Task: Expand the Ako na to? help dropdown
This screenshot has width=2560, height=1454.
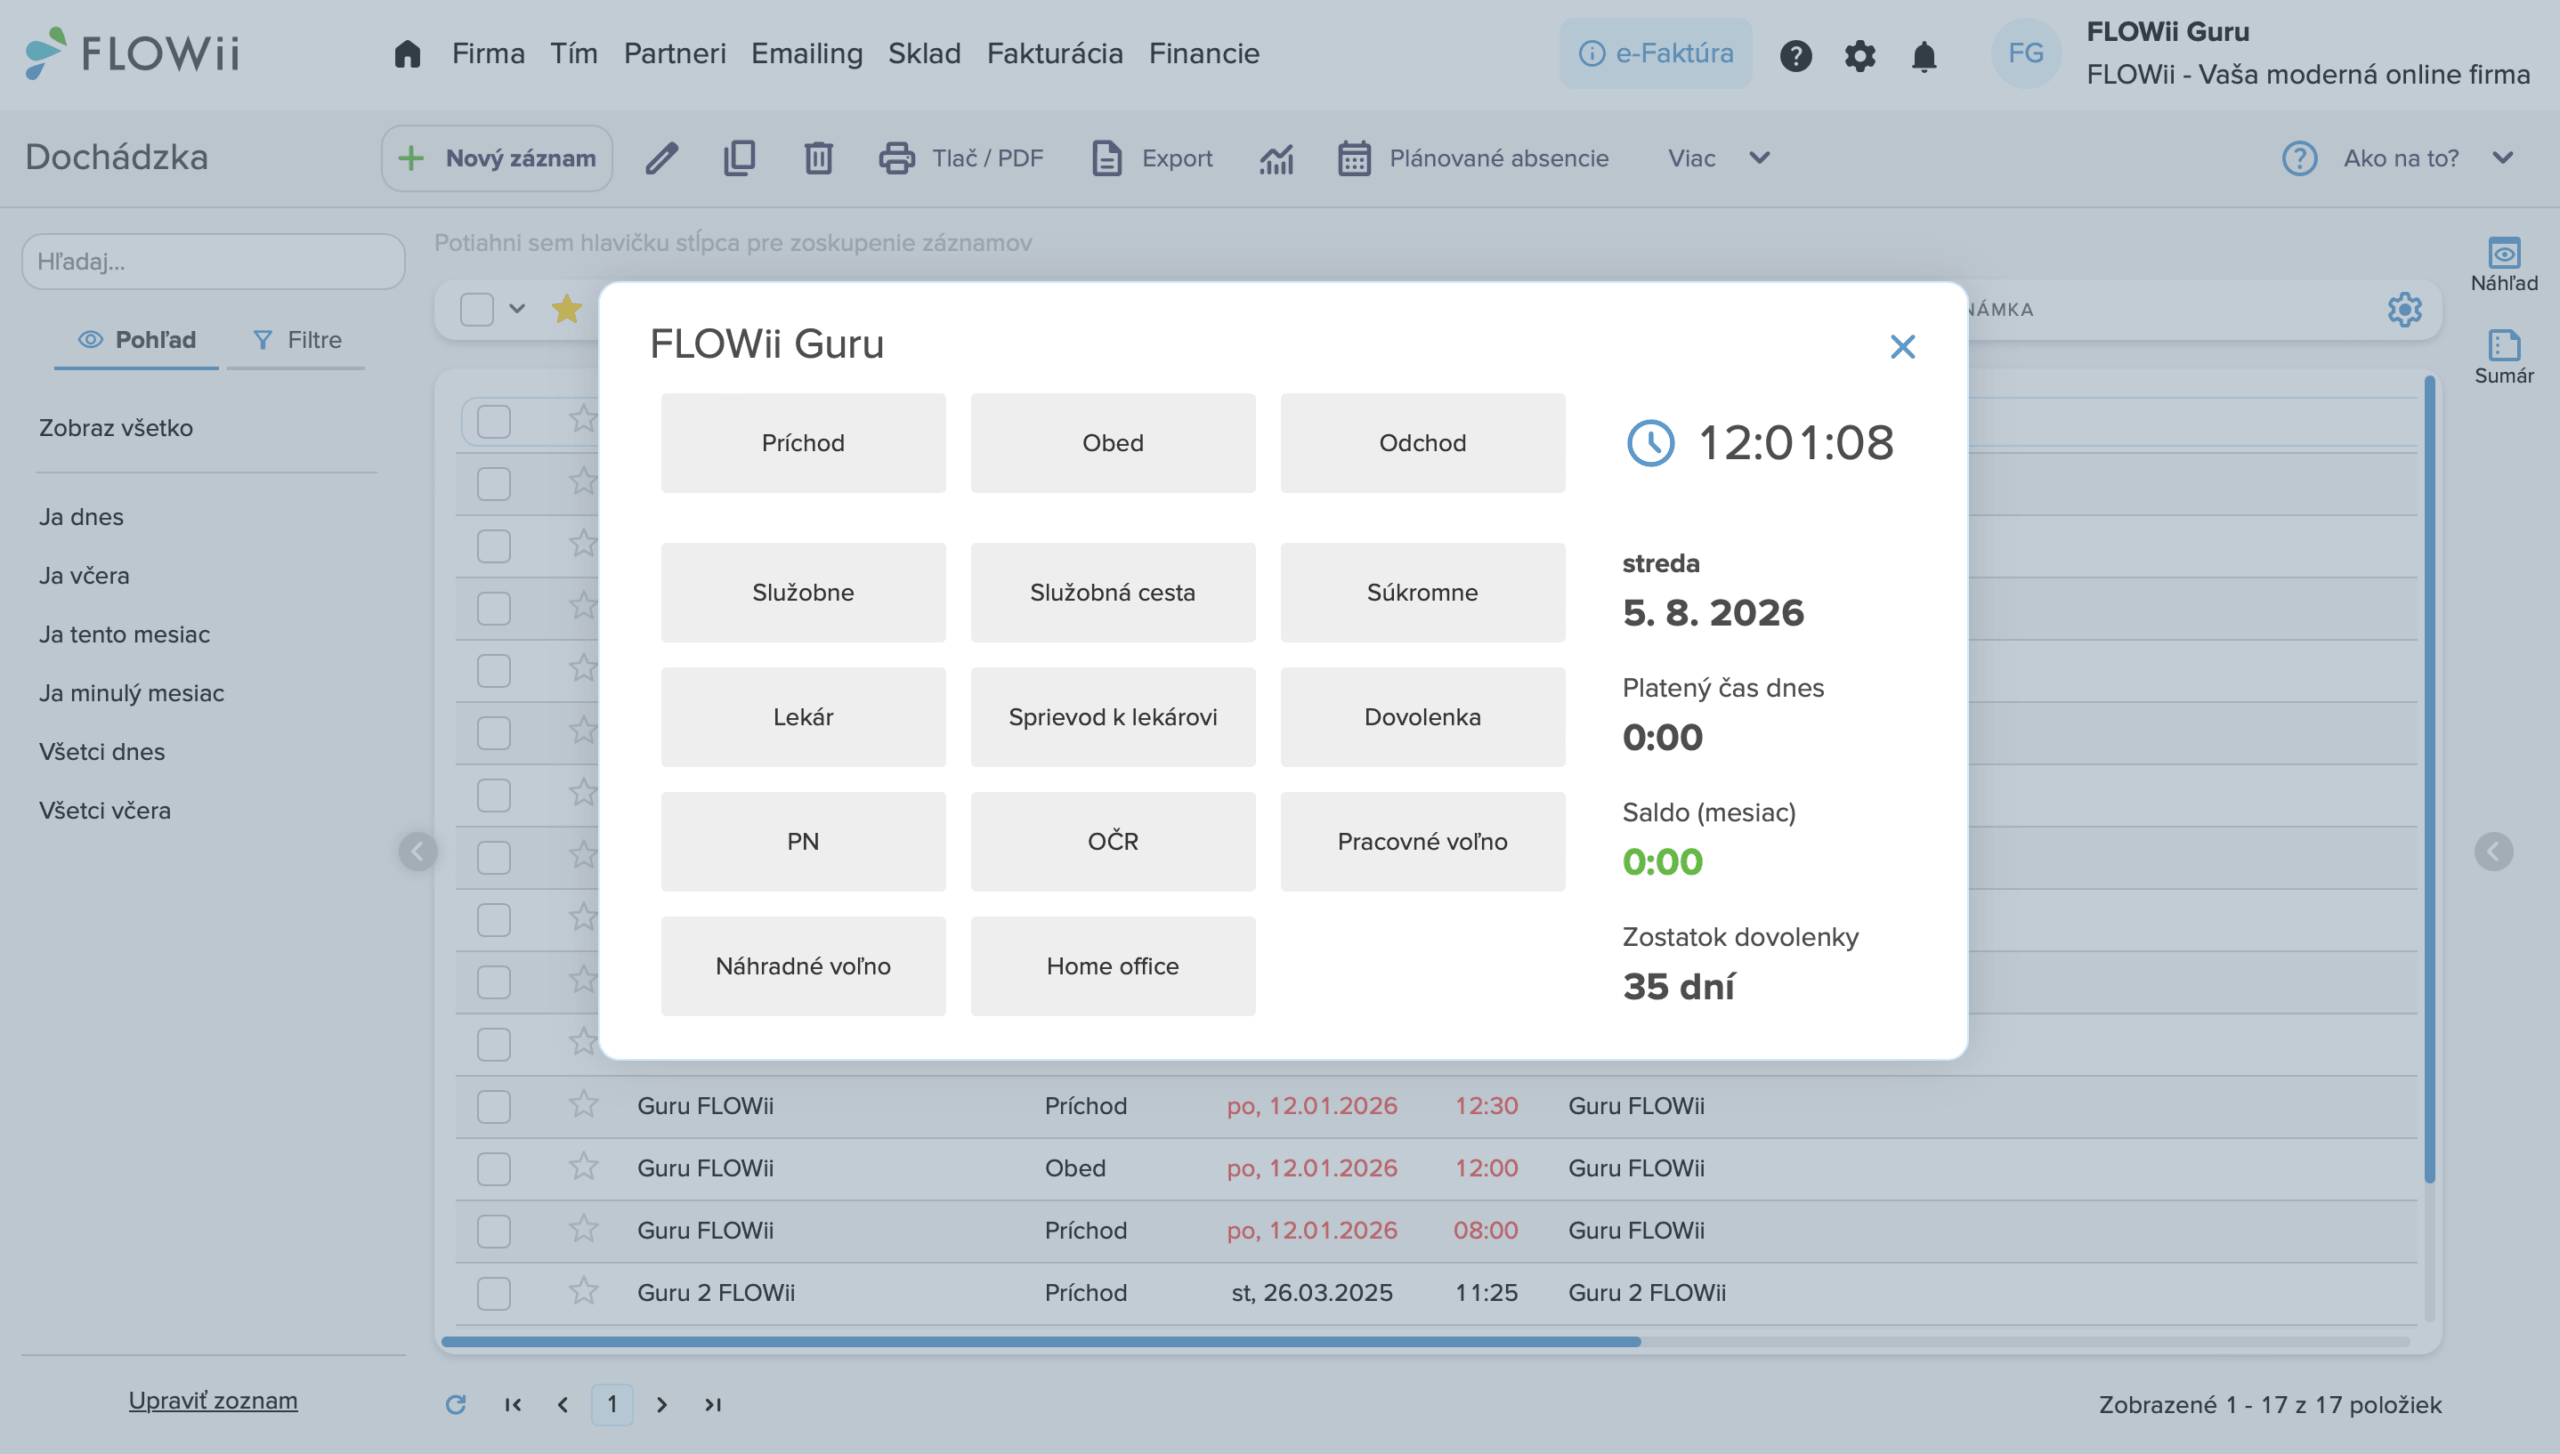Action: coord(2397,158)
